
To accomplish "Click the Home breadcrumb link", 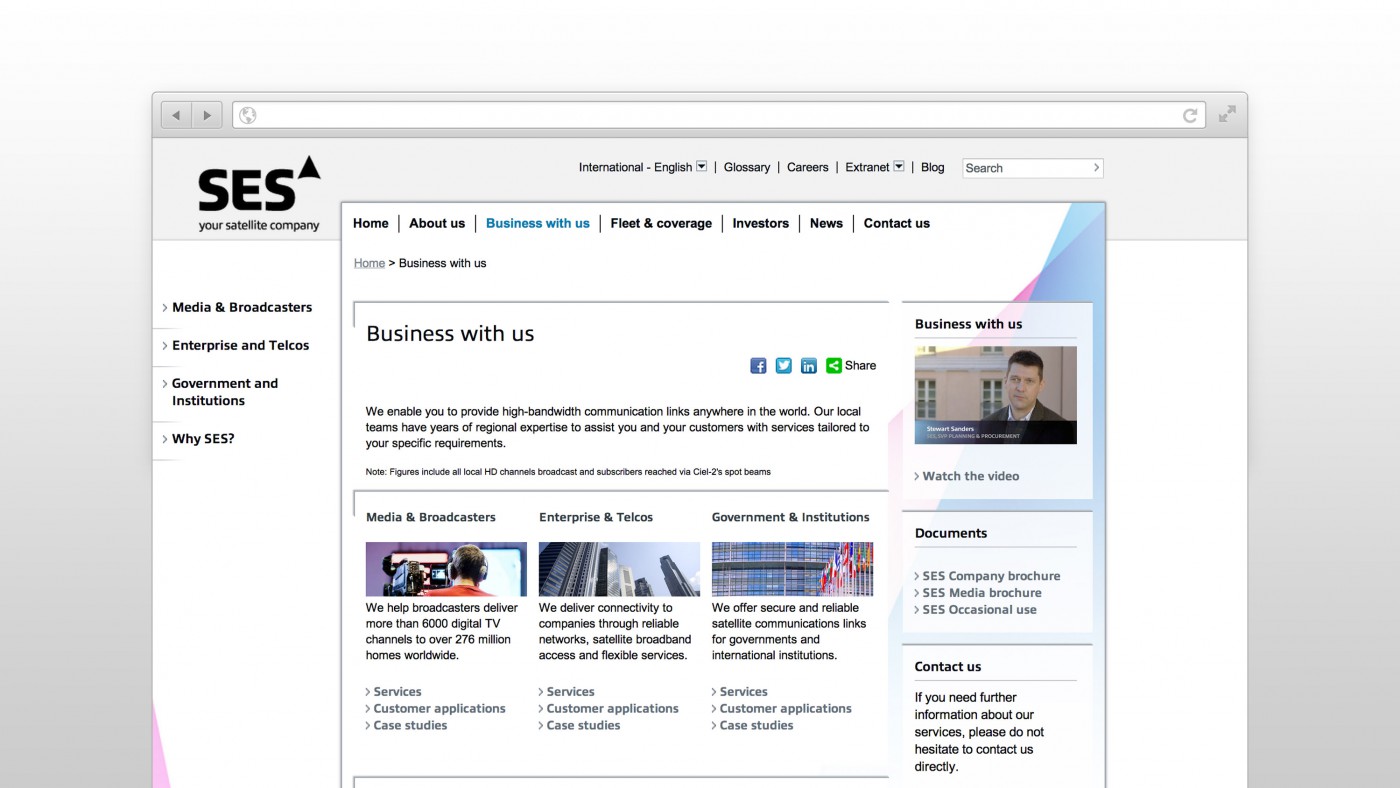I will 369,263.
